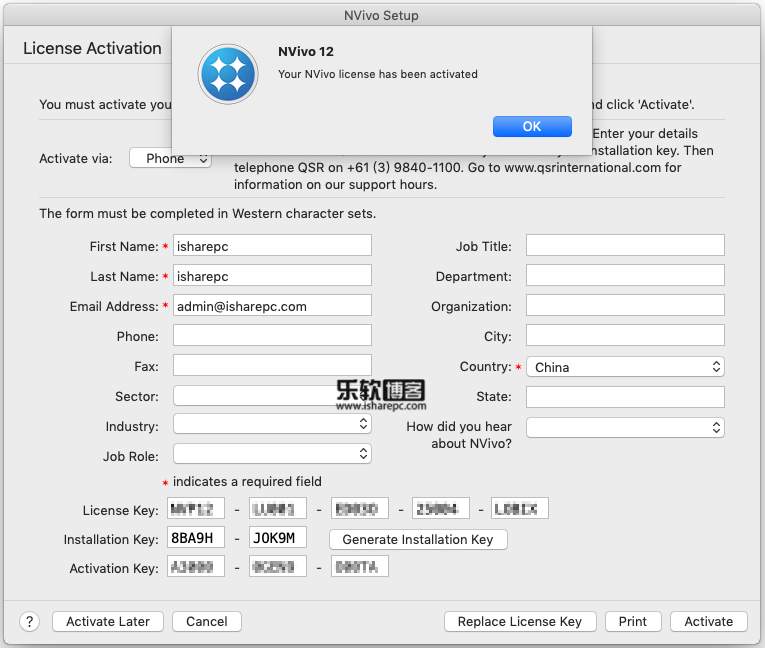
Task: Click the State input field
Action: pos(625,397)
